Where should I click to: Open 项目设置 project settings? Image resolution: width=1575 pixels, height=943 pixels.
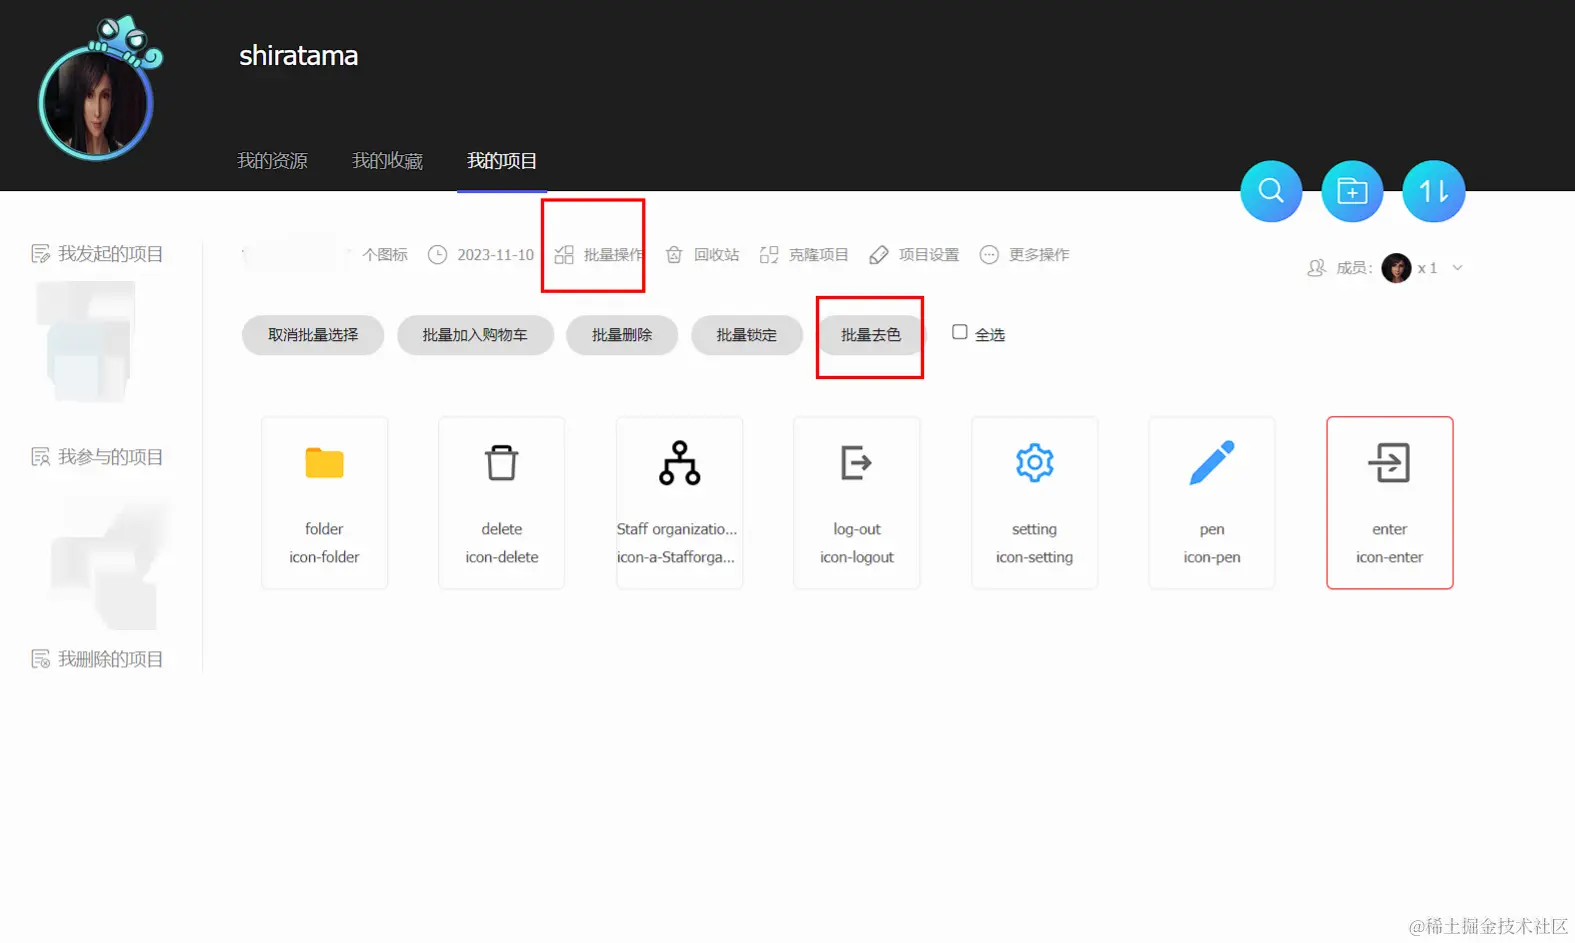914,255
